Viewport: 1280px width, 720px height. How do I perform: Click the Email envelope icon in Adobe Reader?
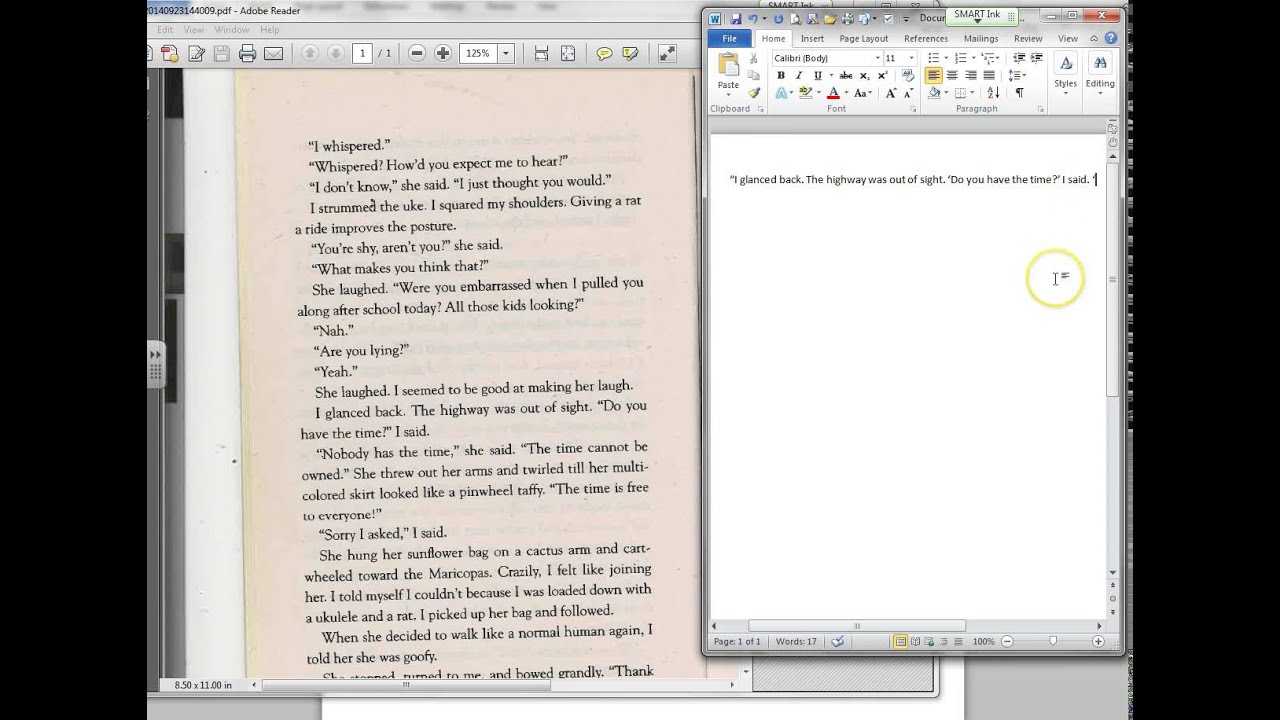(x=273, y=53)
